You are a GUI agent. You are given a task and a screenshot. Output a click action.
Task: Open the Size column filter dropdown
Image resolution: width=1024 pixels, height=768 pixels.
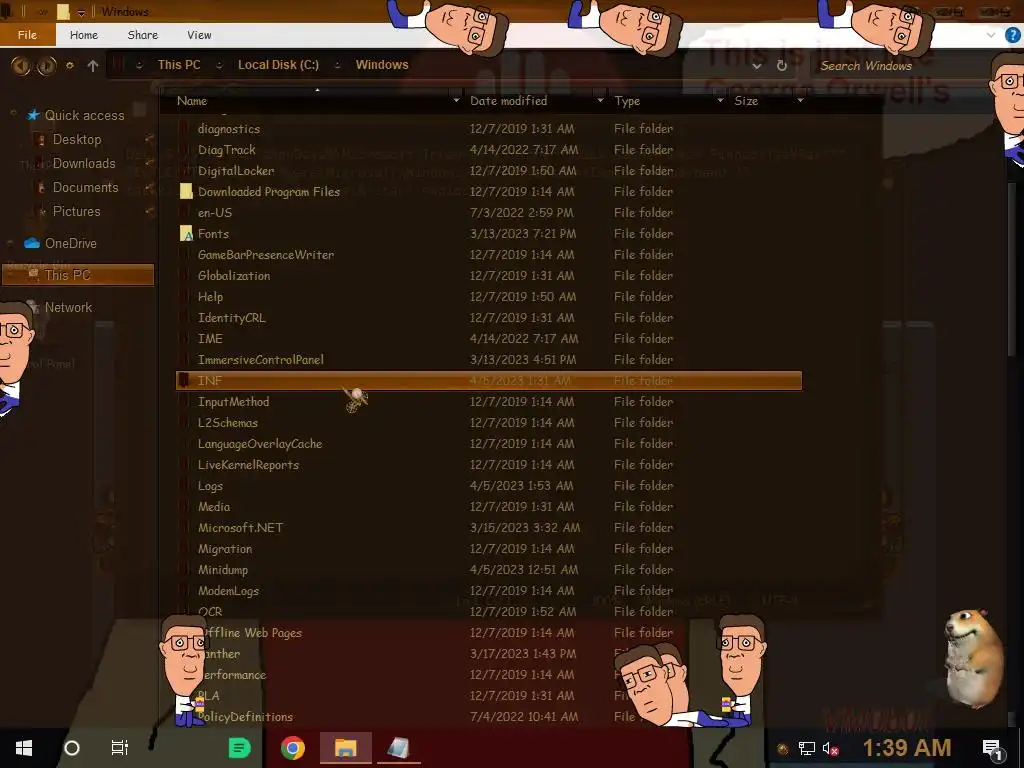tap(800, 101)
